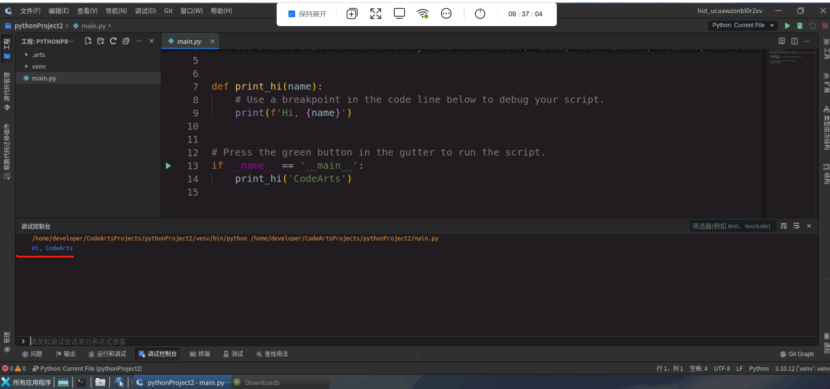Close the debug console panel
This screenshot has width=830, height=389.
pos(809,226)
